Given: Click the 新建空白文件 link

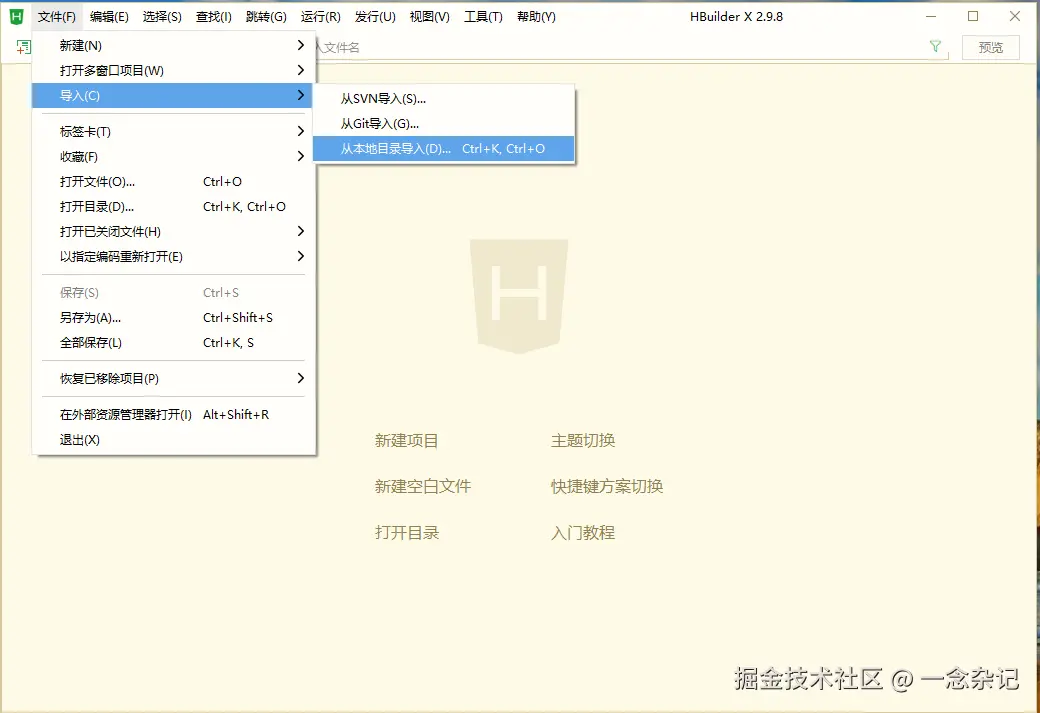Looking at the screenshot, I should click(x=422, y=486).
